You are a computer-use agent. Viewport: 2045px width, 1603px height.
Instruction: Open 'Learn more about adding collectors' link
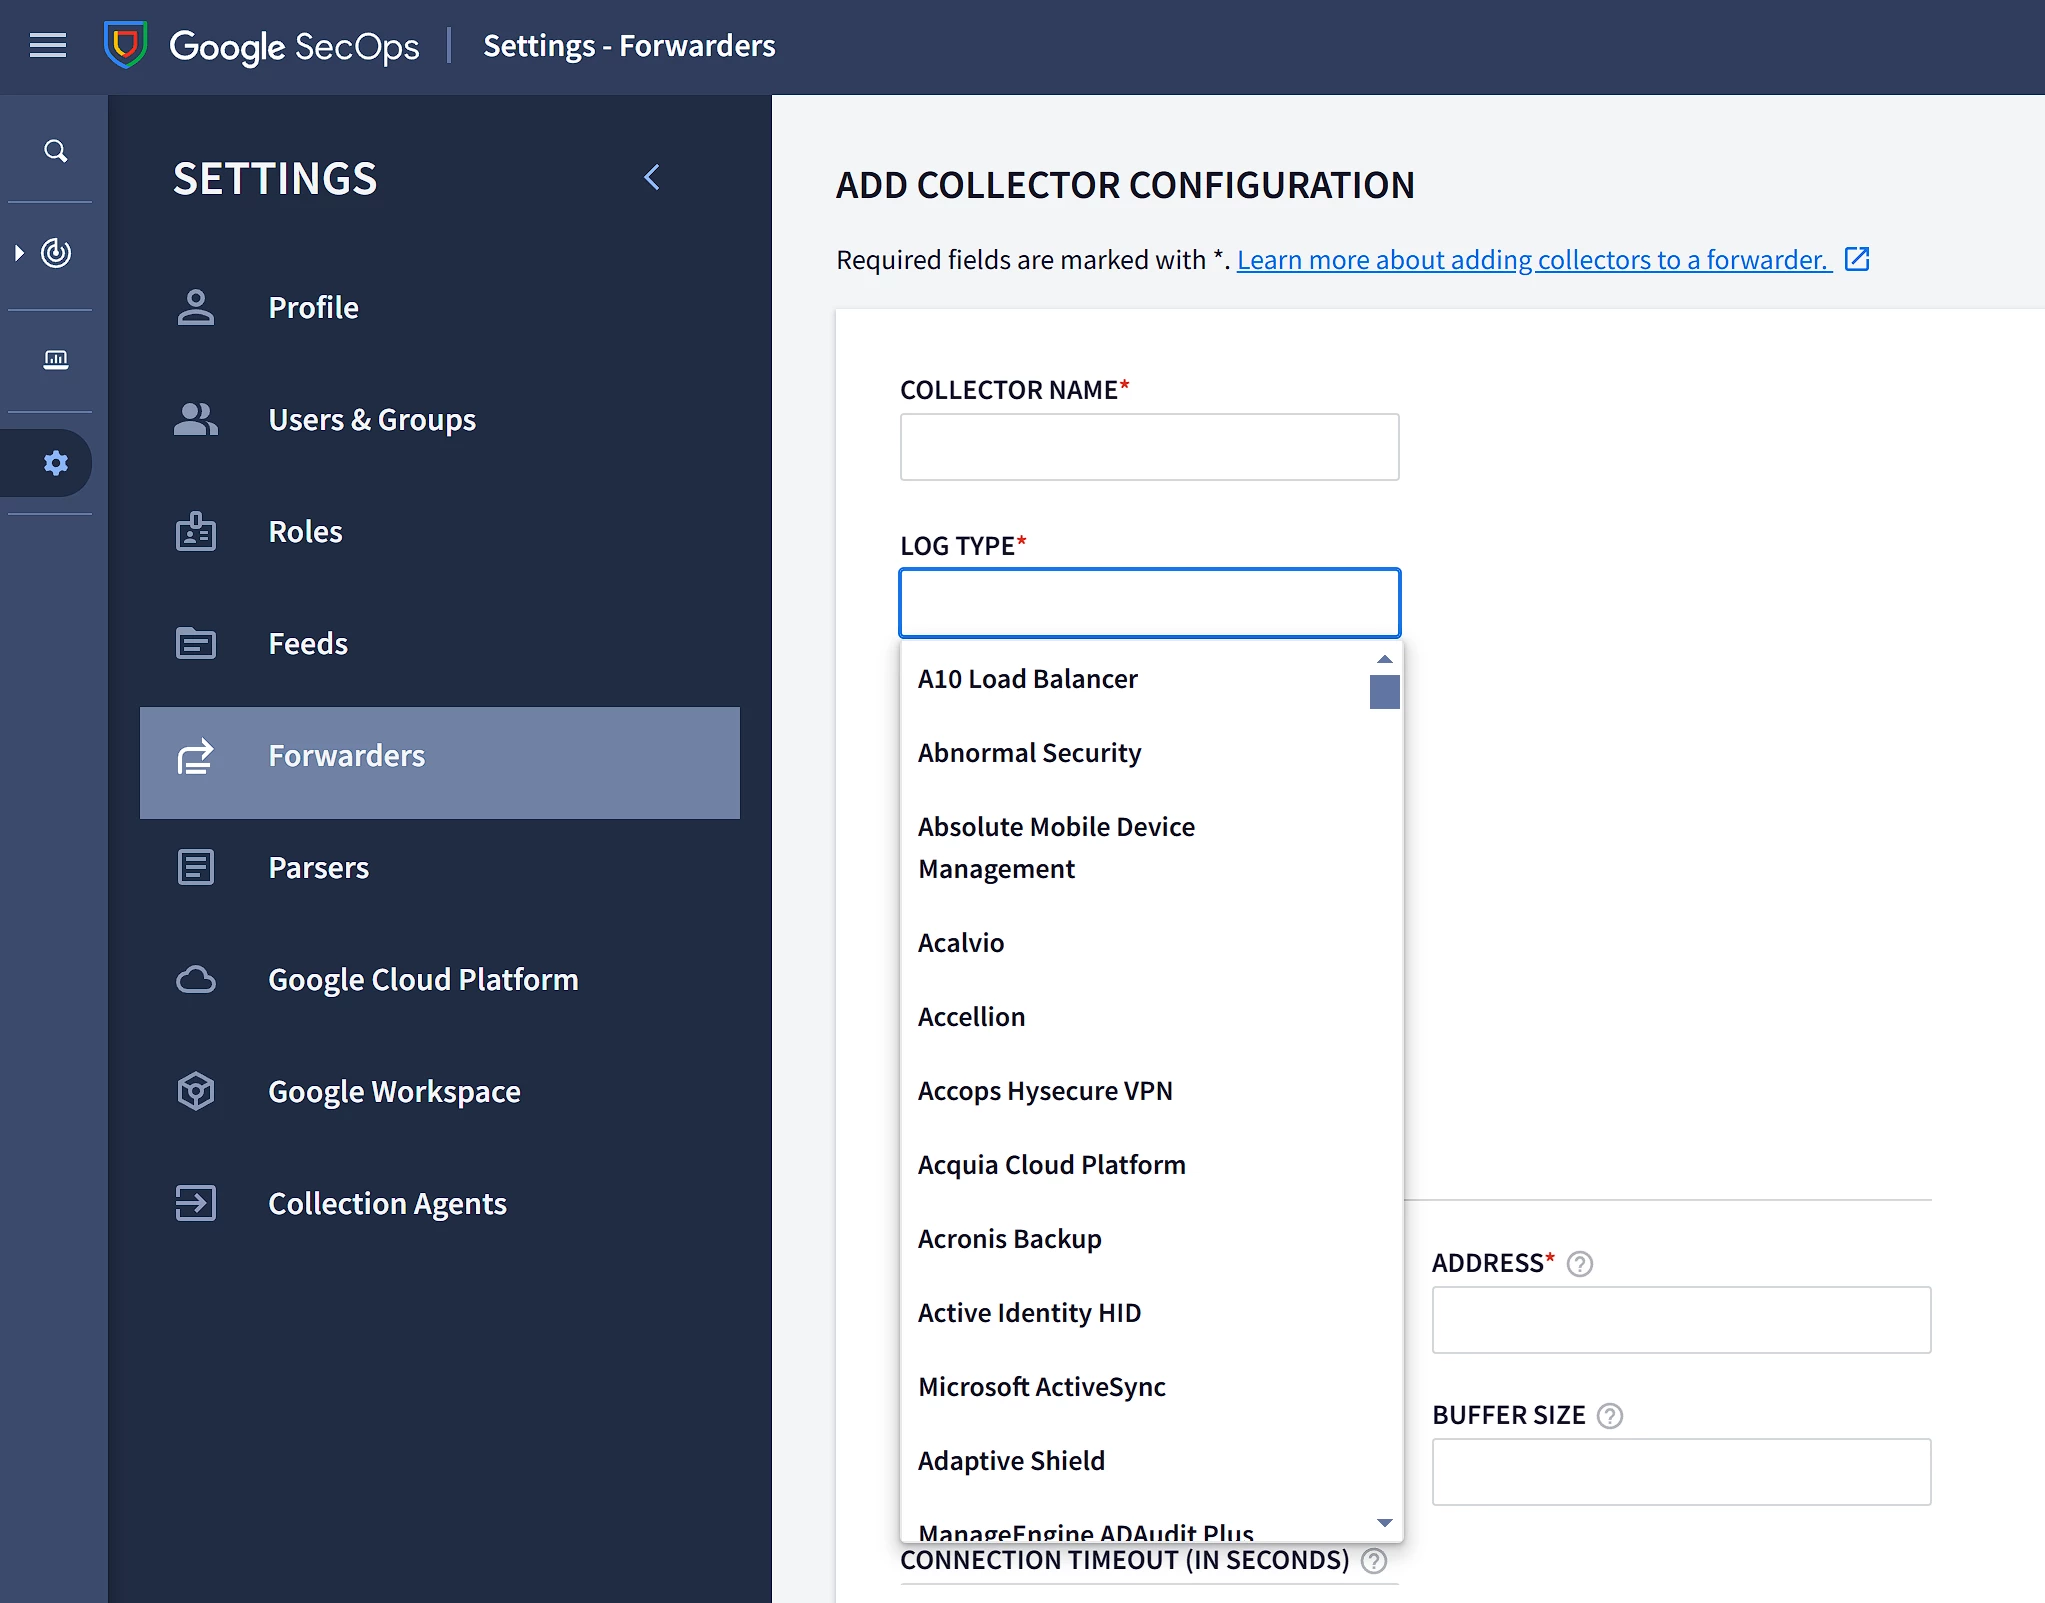pos(1533,260)
